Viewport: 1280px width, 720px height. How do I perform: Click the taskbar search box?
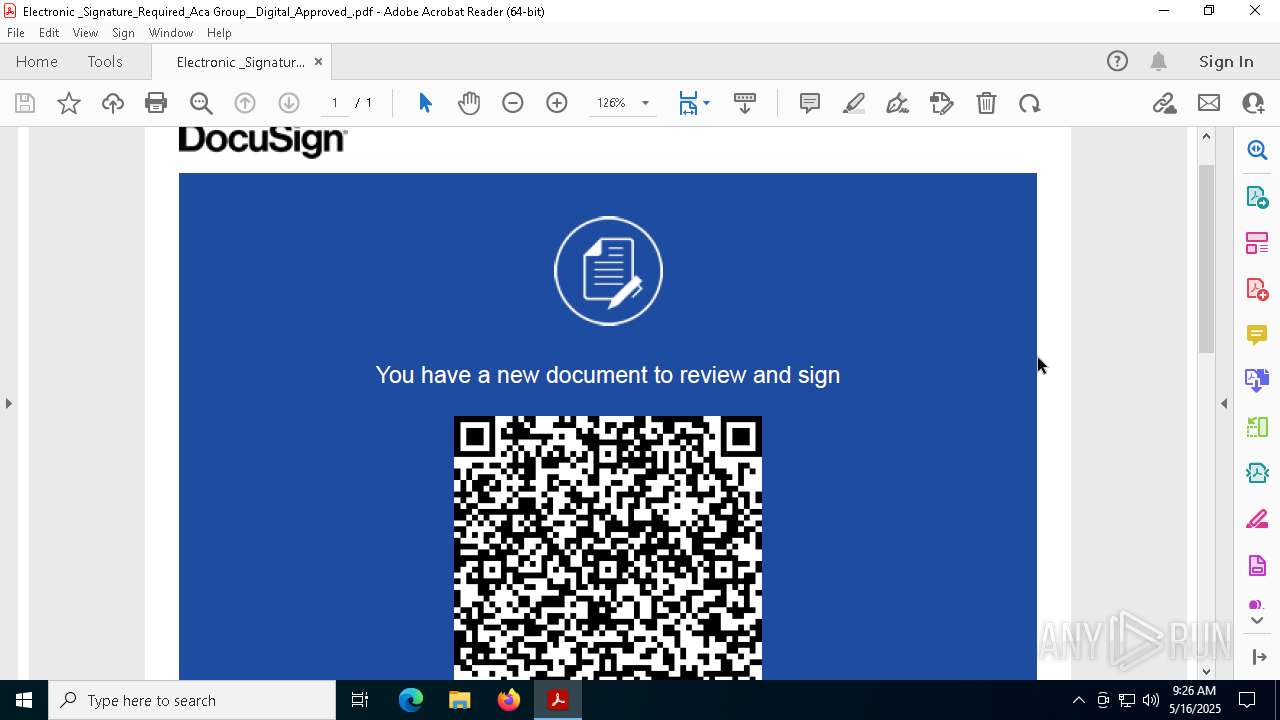192,700
